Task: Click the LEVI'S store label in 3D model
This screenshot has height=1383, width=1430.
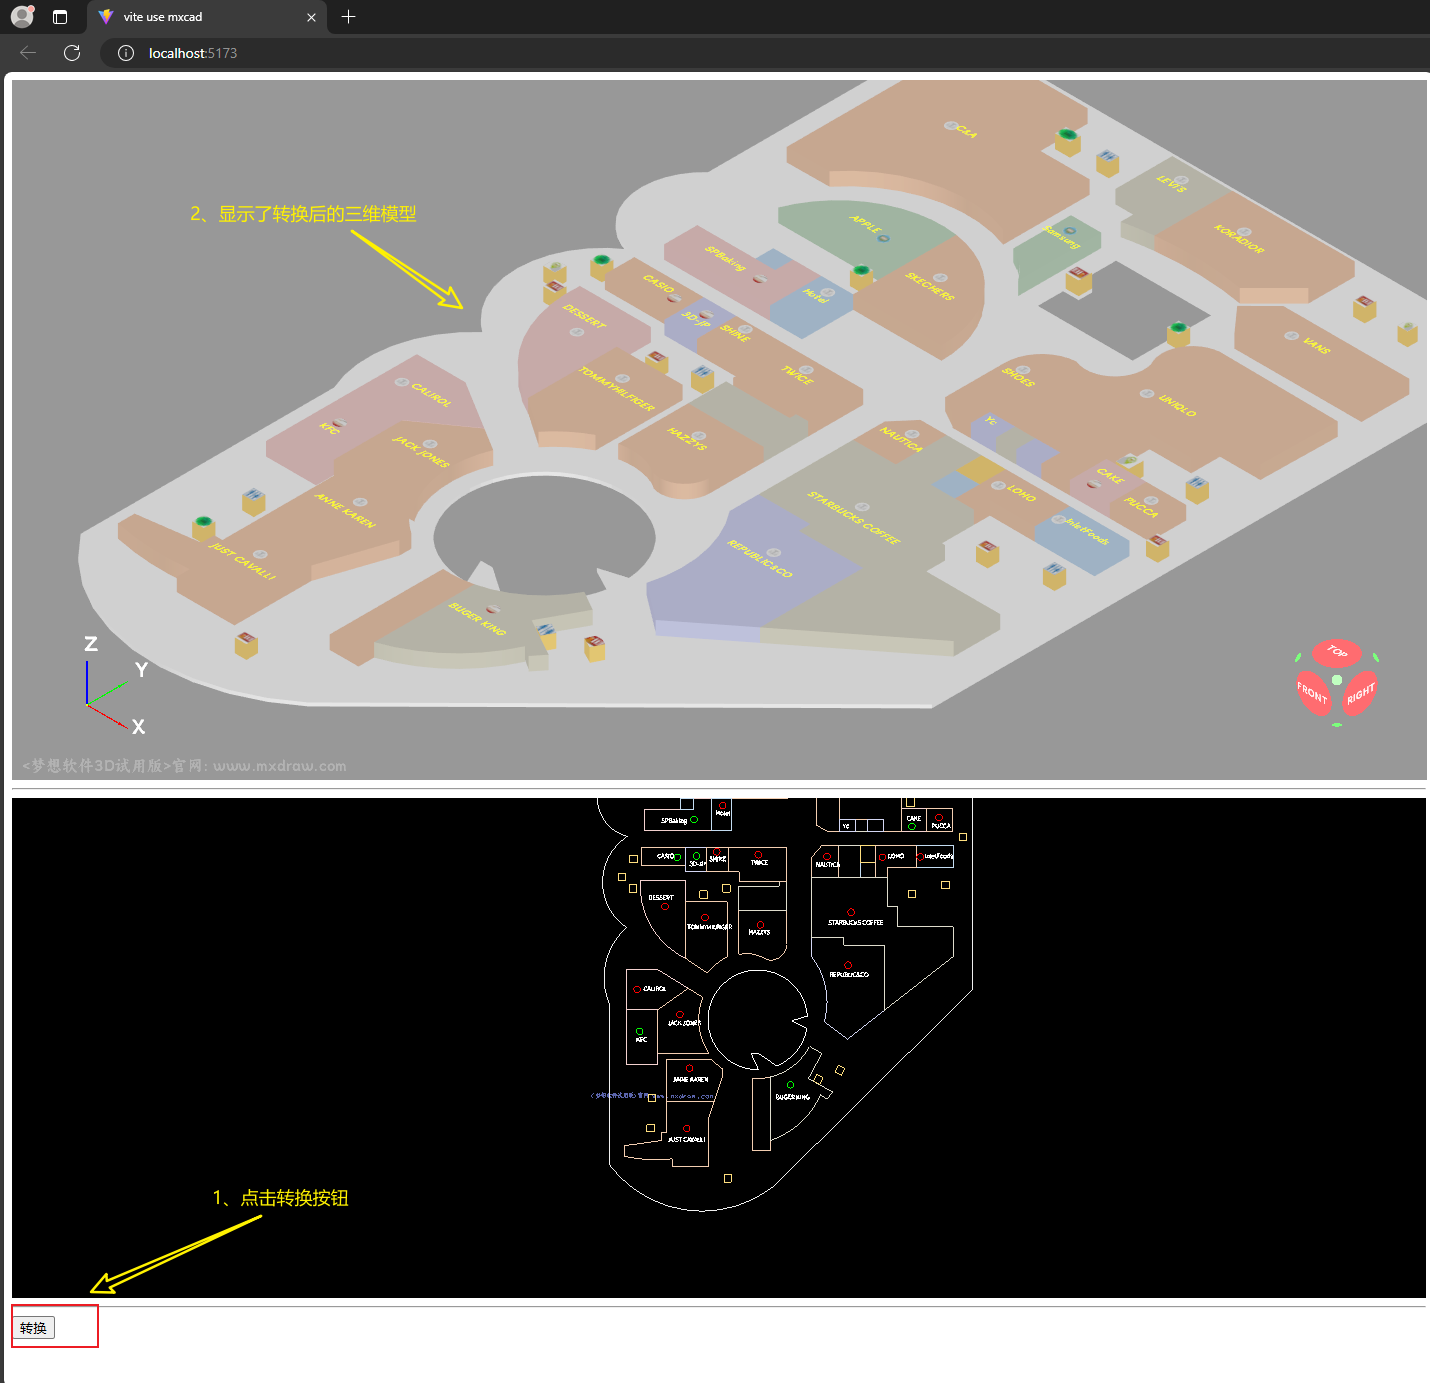Action: click(x=1171, y=183)
